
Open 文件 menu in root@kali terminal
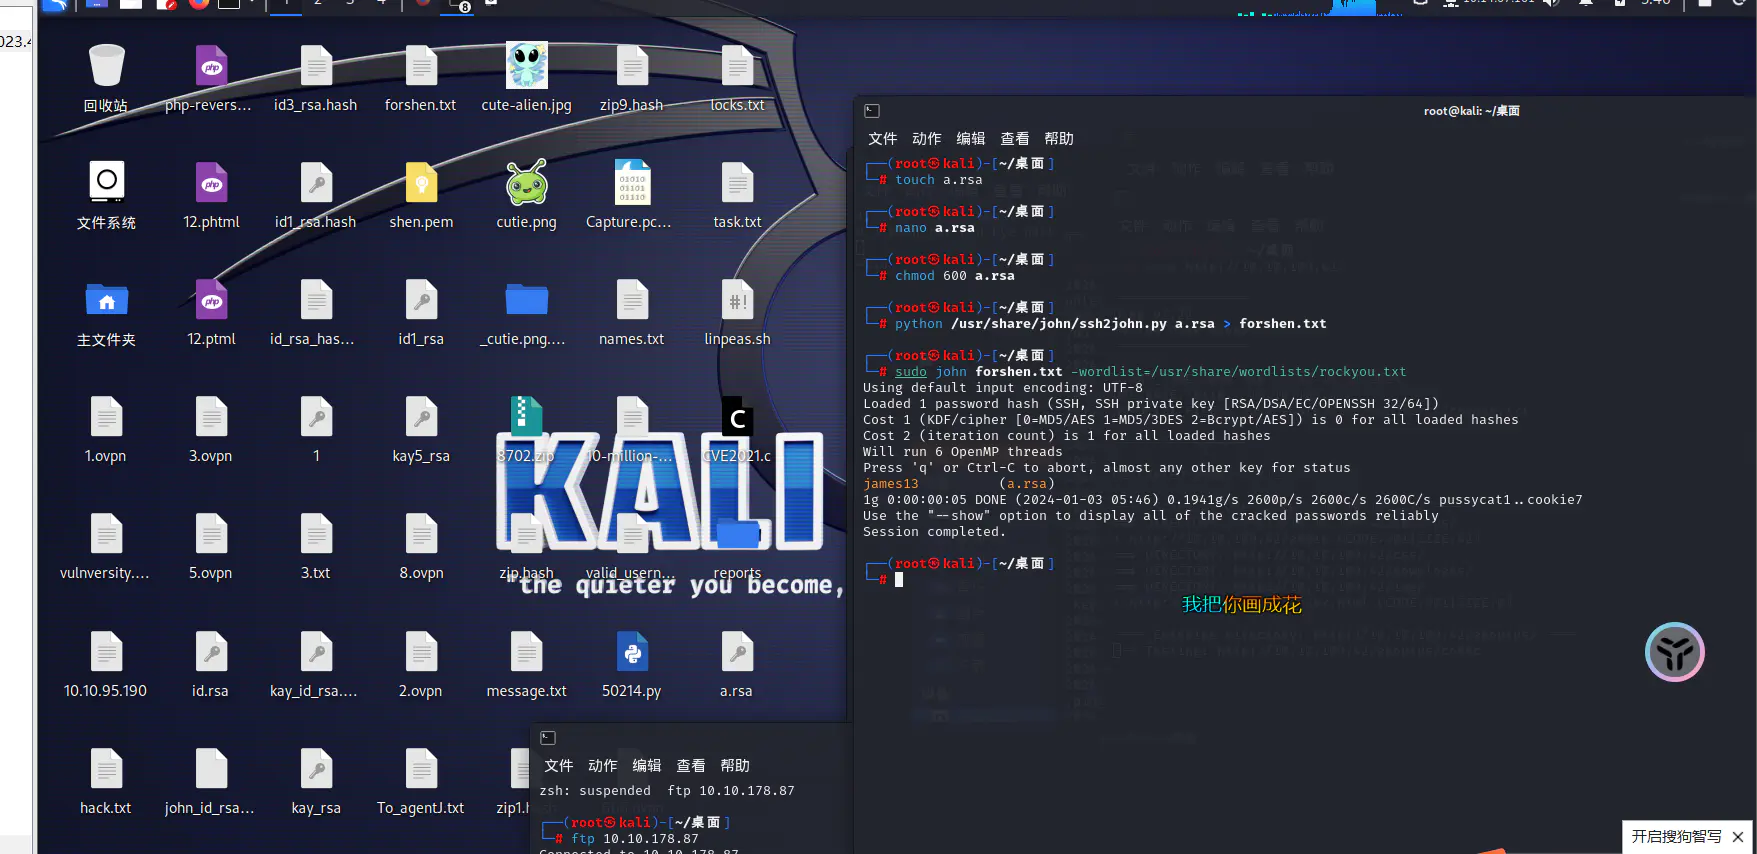click(882, 138)
